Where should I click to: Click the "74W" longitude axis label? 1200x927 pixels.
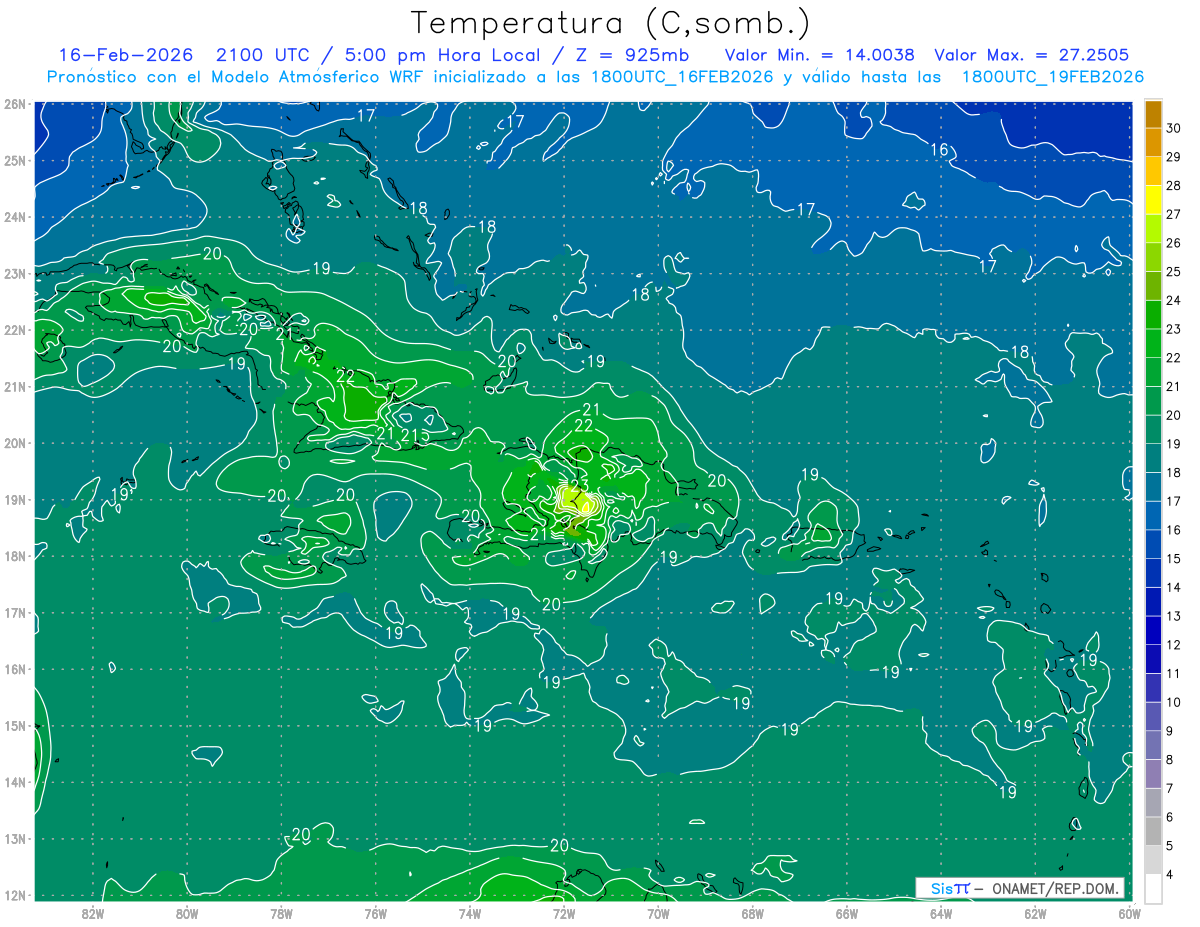coord(470,914)
